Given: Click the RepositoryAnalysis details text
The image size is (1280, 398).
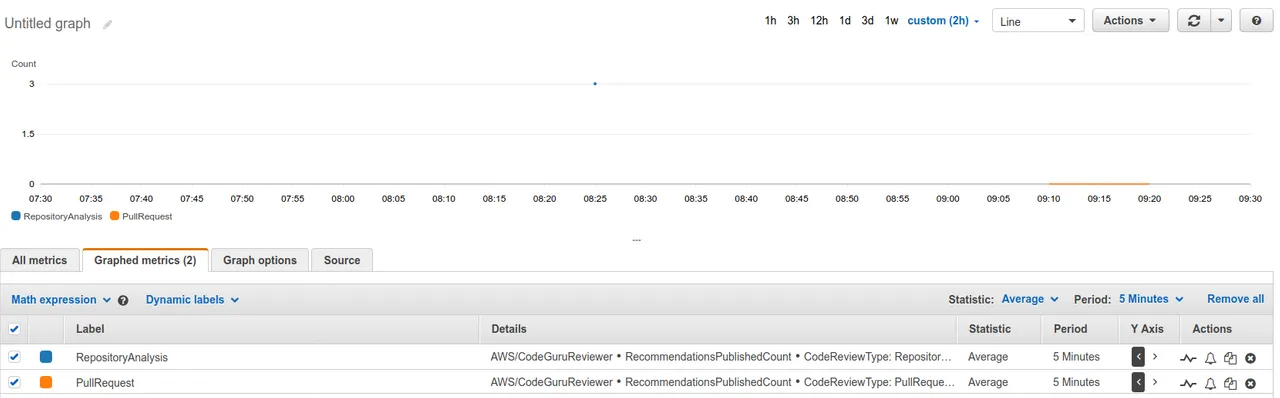Looking at the screenshot, I should (x=722, y=357).
